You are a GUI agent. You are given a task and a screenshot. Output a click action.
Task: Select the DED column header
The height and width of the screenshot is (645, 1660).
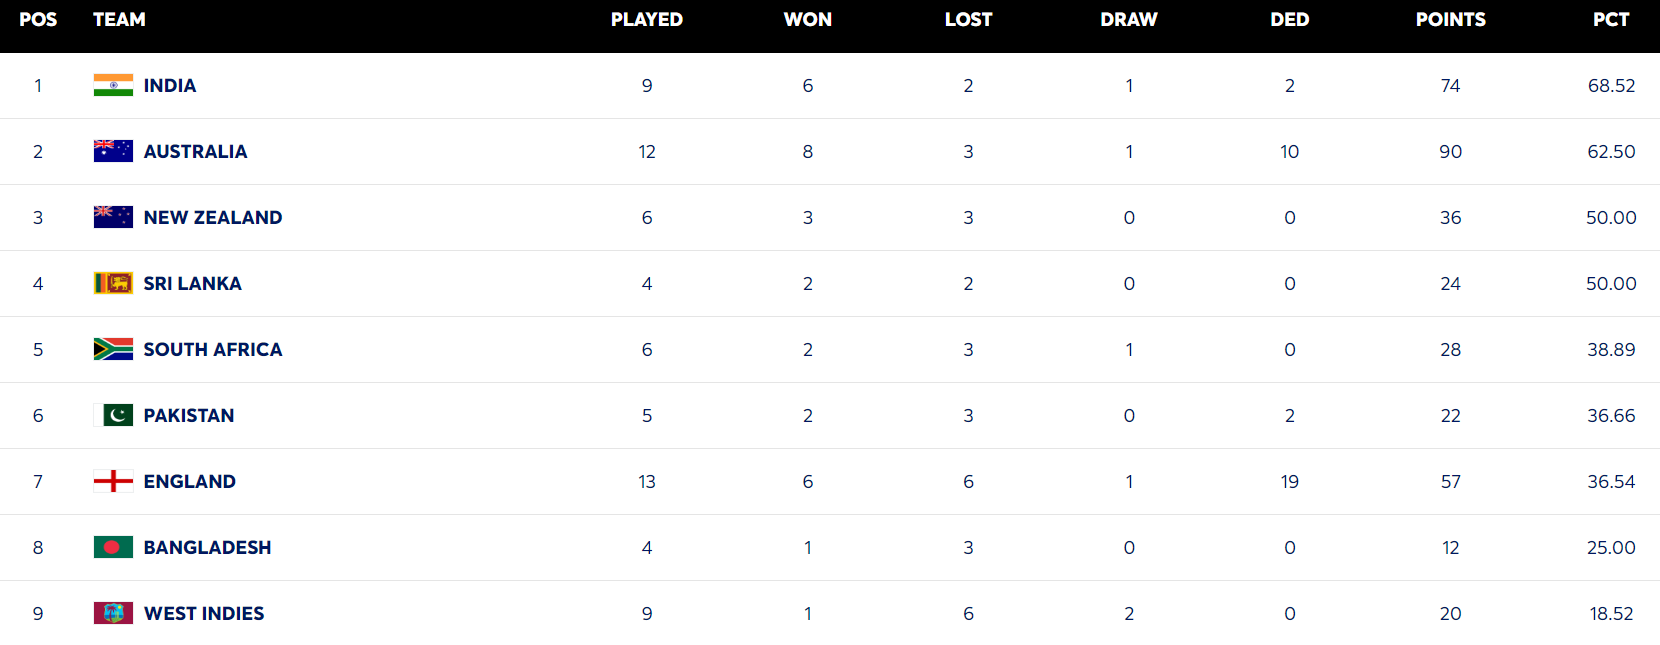(x=1289, y=20)
